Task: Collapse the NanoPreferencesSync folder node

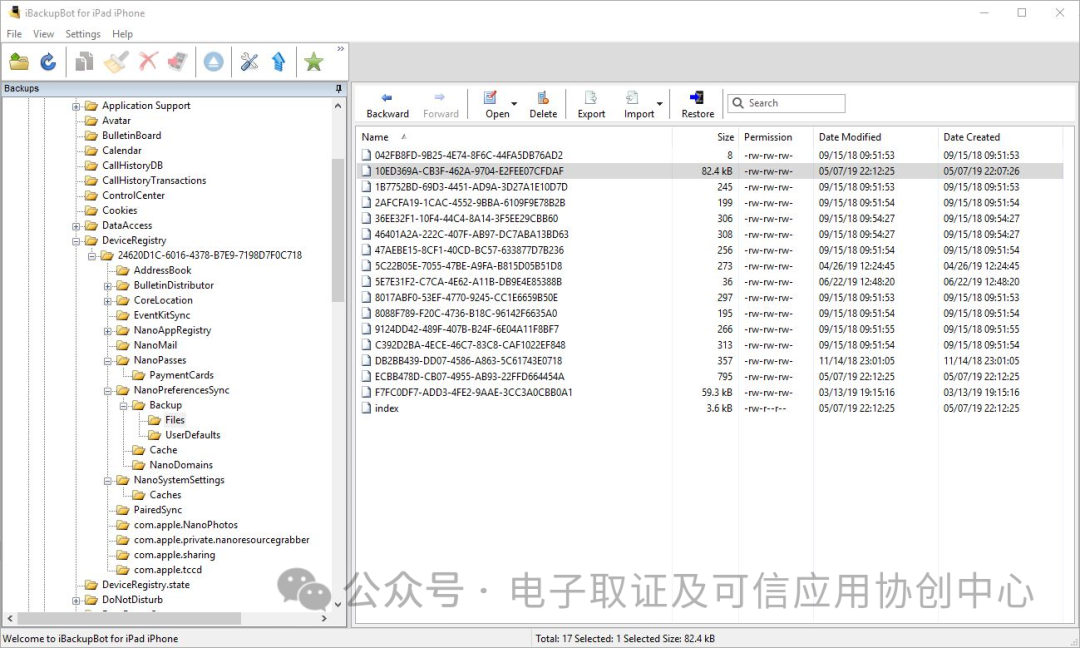Action: coord(107,390)
